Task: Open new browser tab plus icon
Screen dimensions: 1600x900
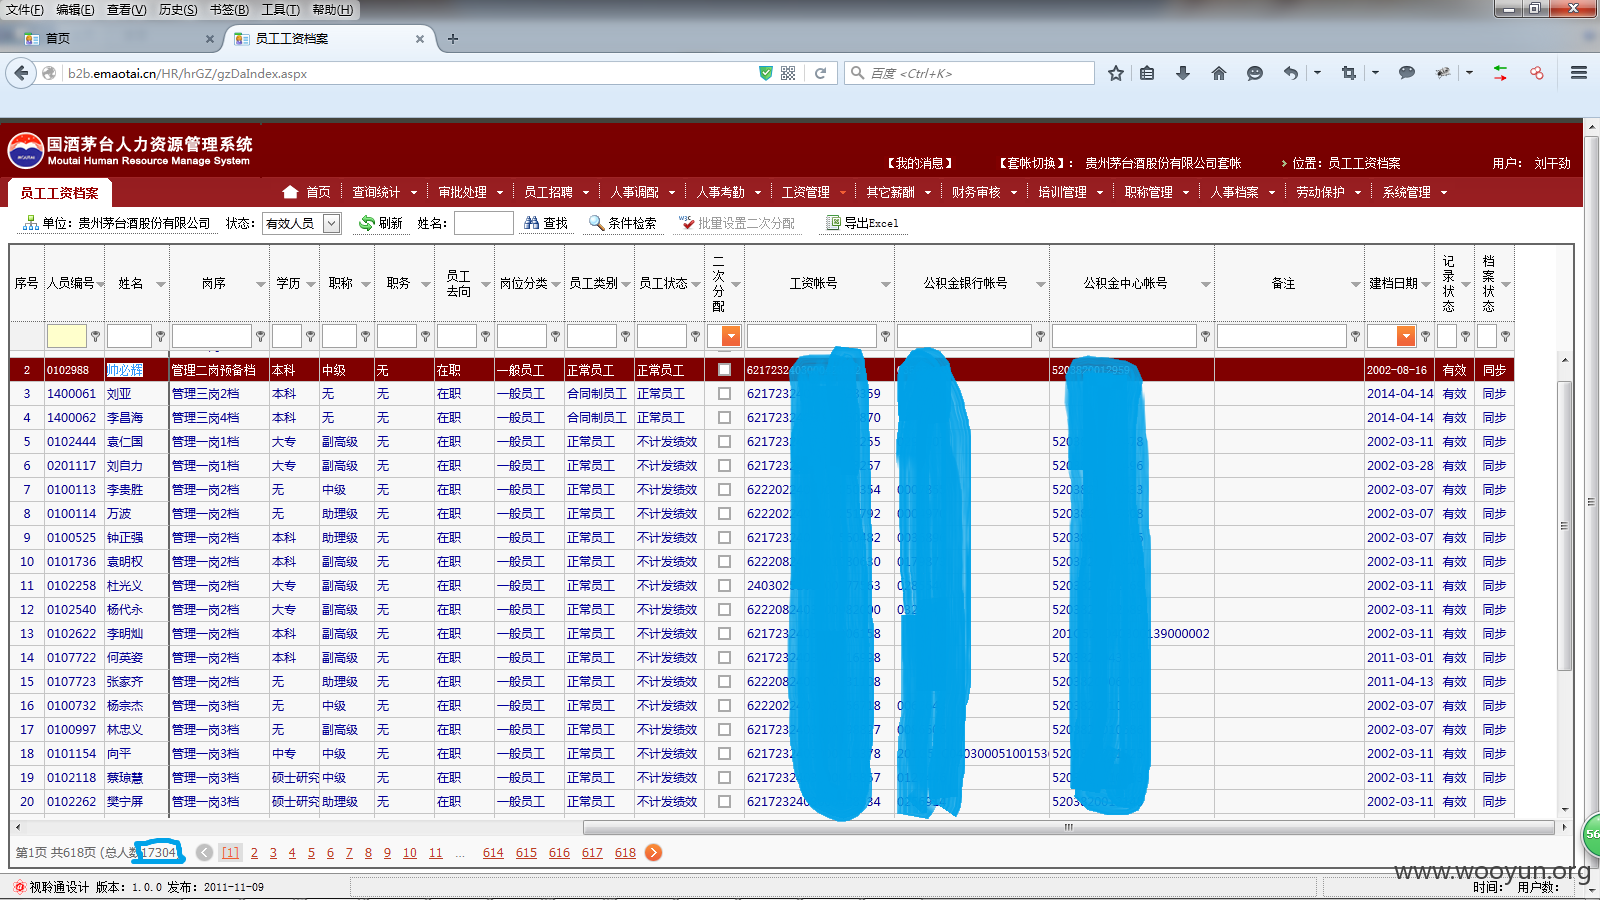Action: (x=453, y=39)
